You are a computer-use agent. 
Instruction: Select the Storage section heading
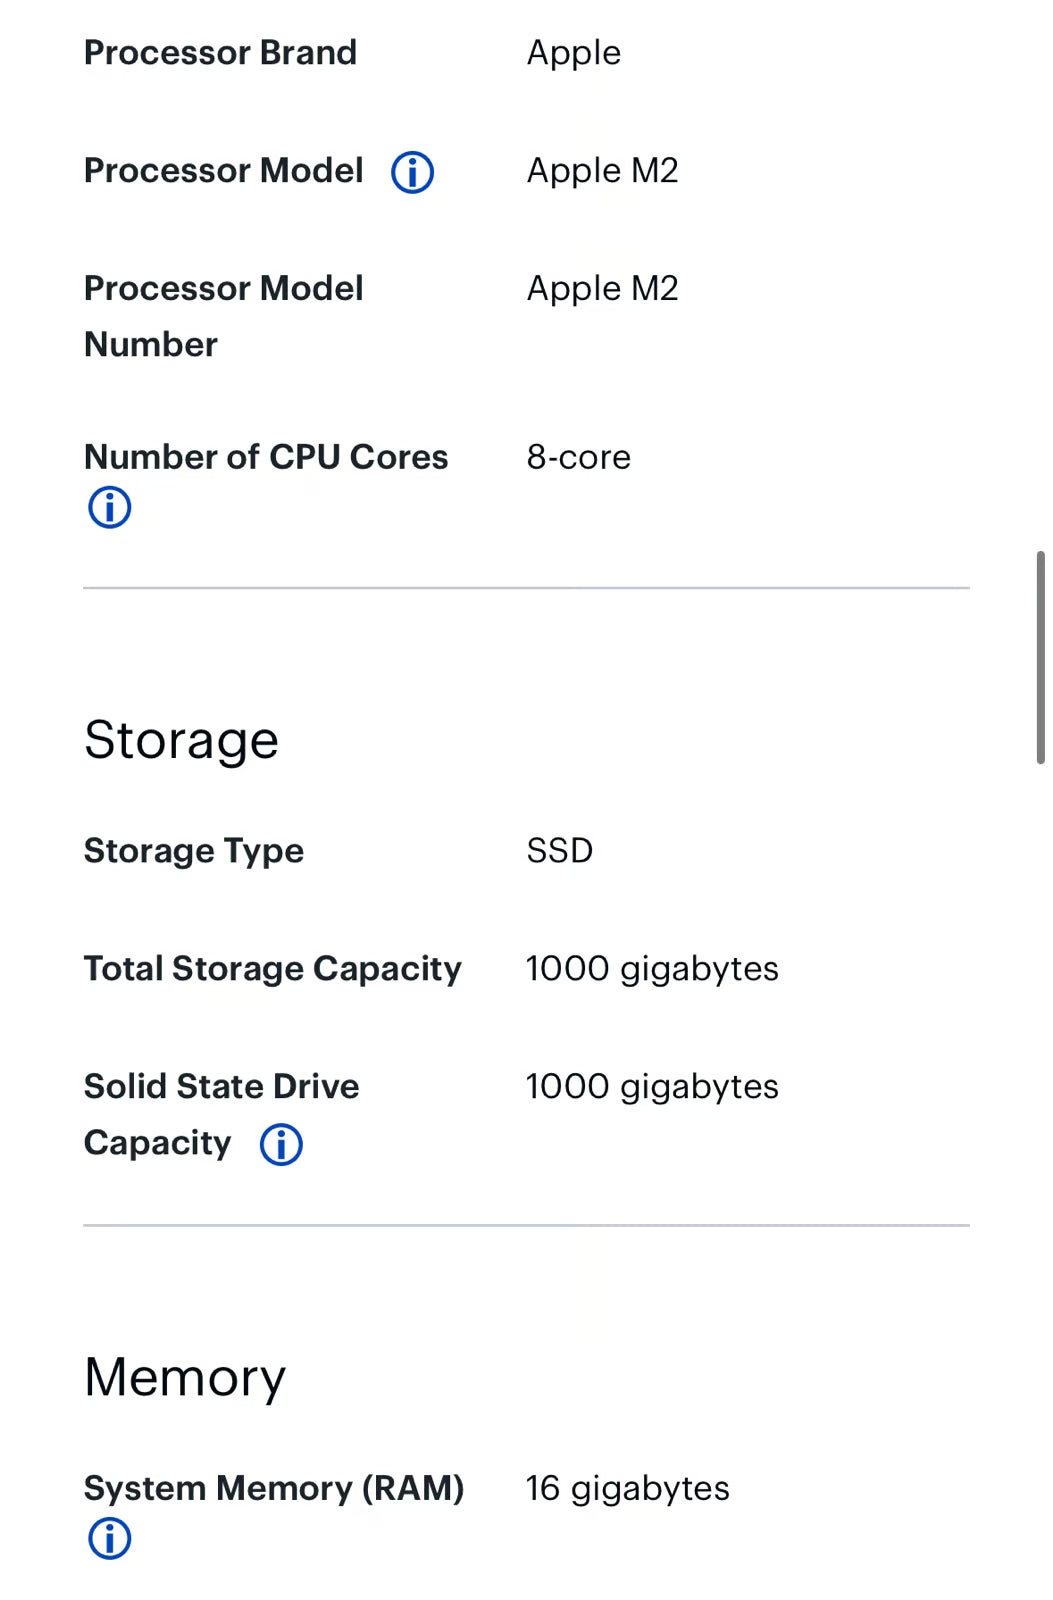click(181, 740)
